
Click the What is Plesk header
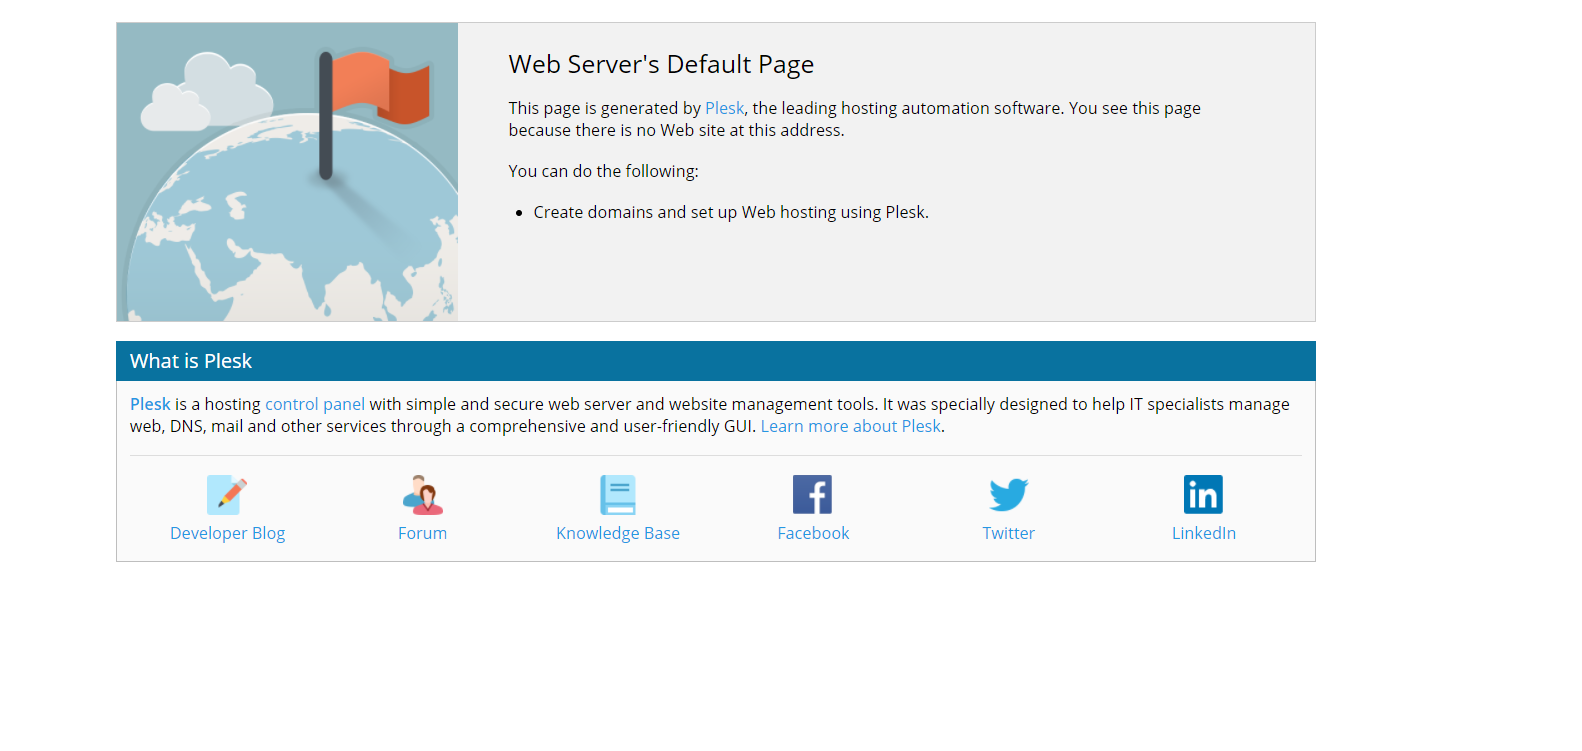tap(716, 361)
